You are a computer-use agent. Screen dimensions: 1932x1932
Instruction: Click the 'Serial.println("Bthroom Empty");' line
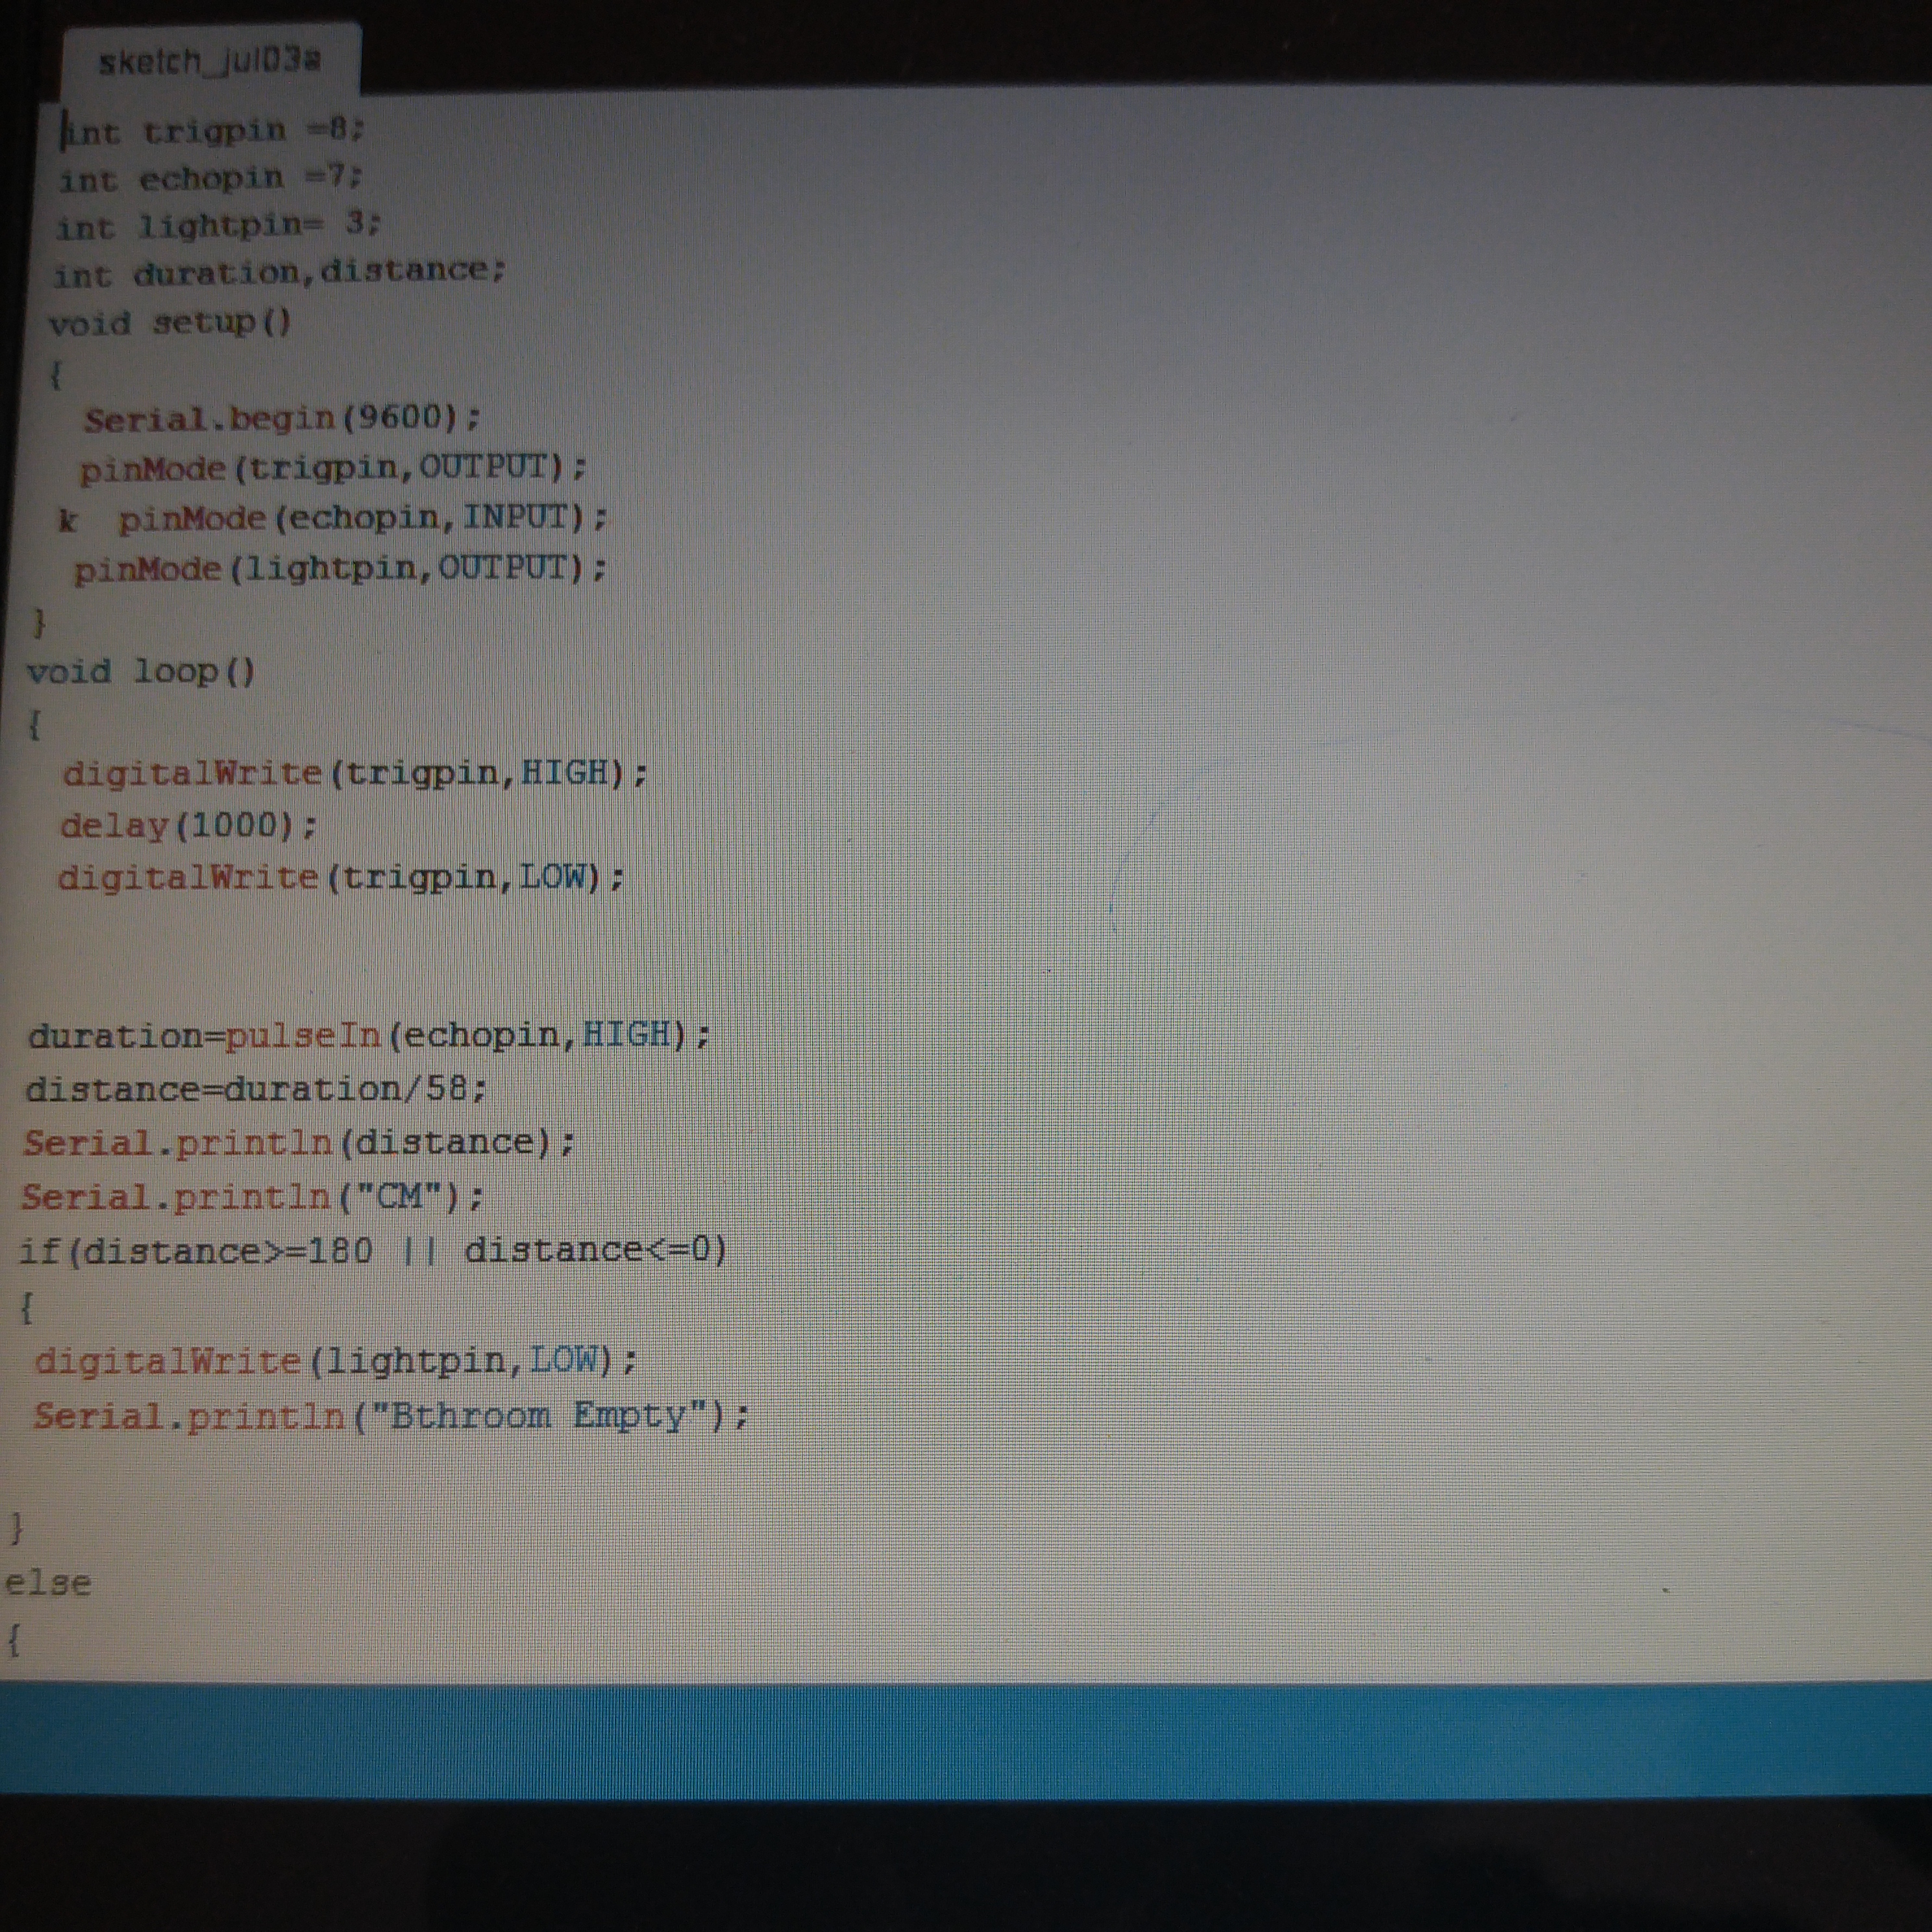point(391,1416)
